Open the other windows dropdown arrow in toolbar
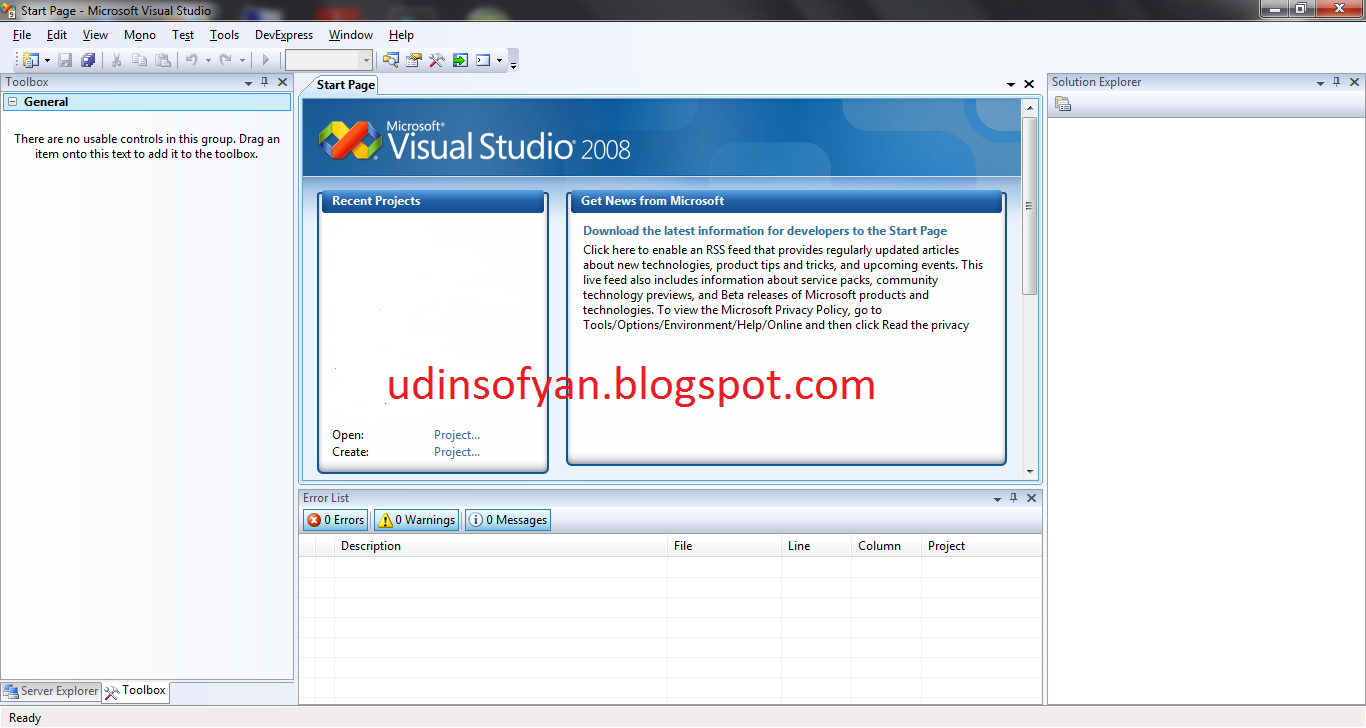This screenshot has height=728, width=1366. click(x=499, y=61)
